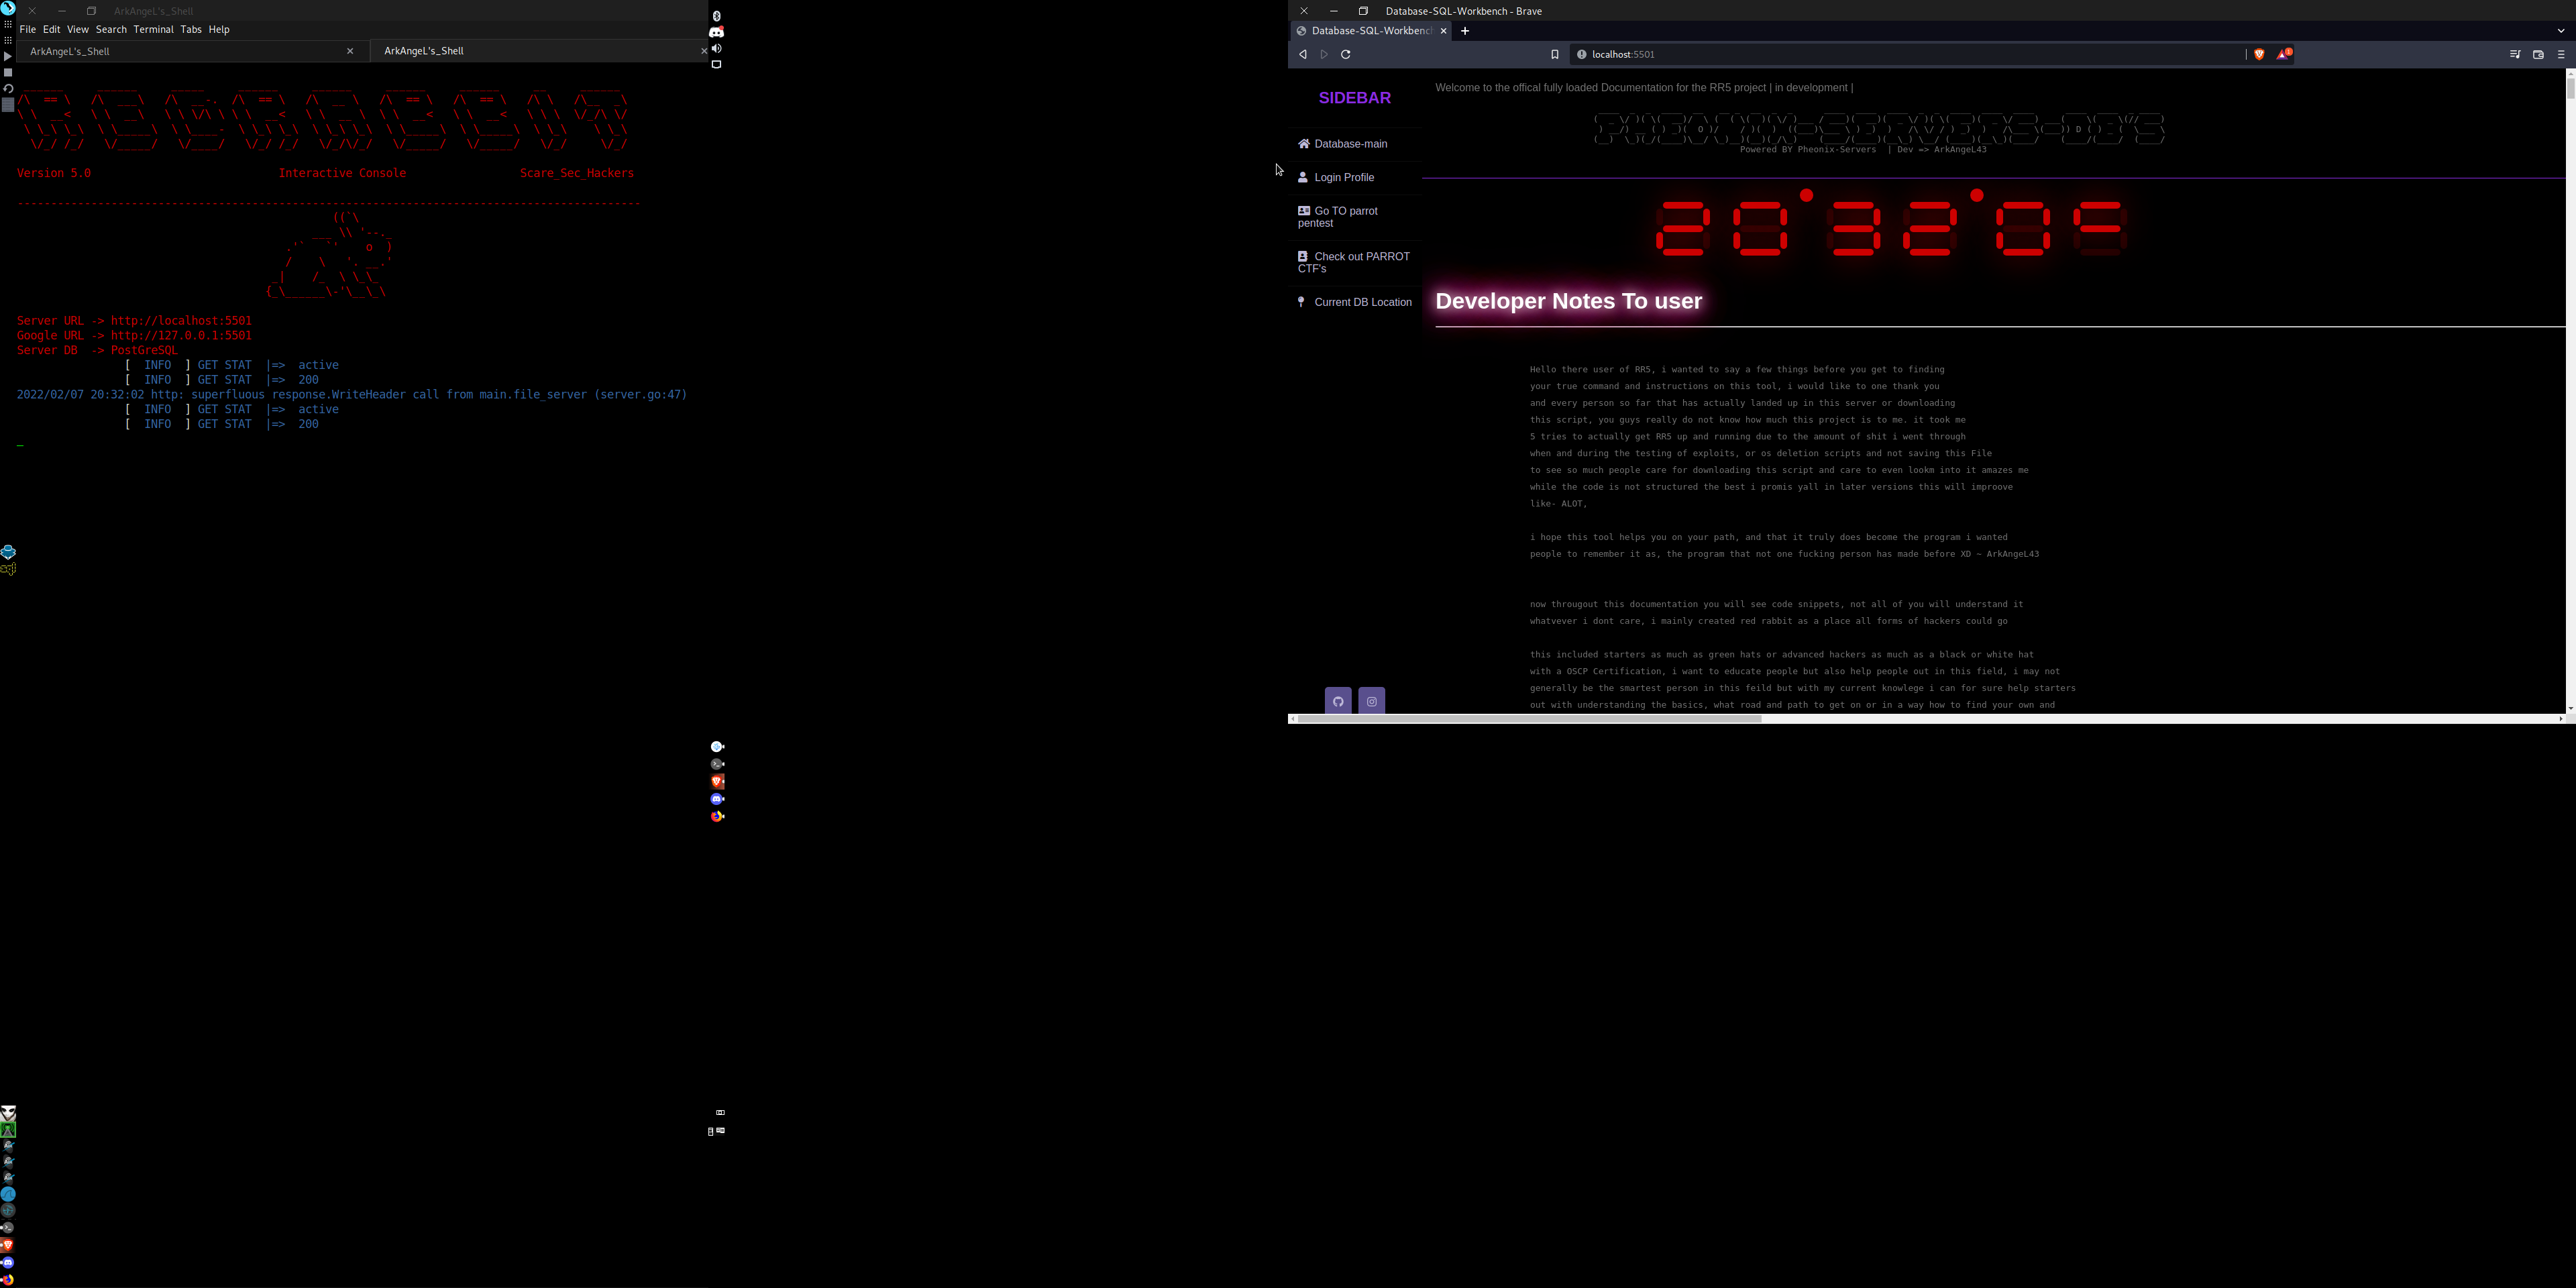Open the Login Profile sidebar link

coord(1344,177)
